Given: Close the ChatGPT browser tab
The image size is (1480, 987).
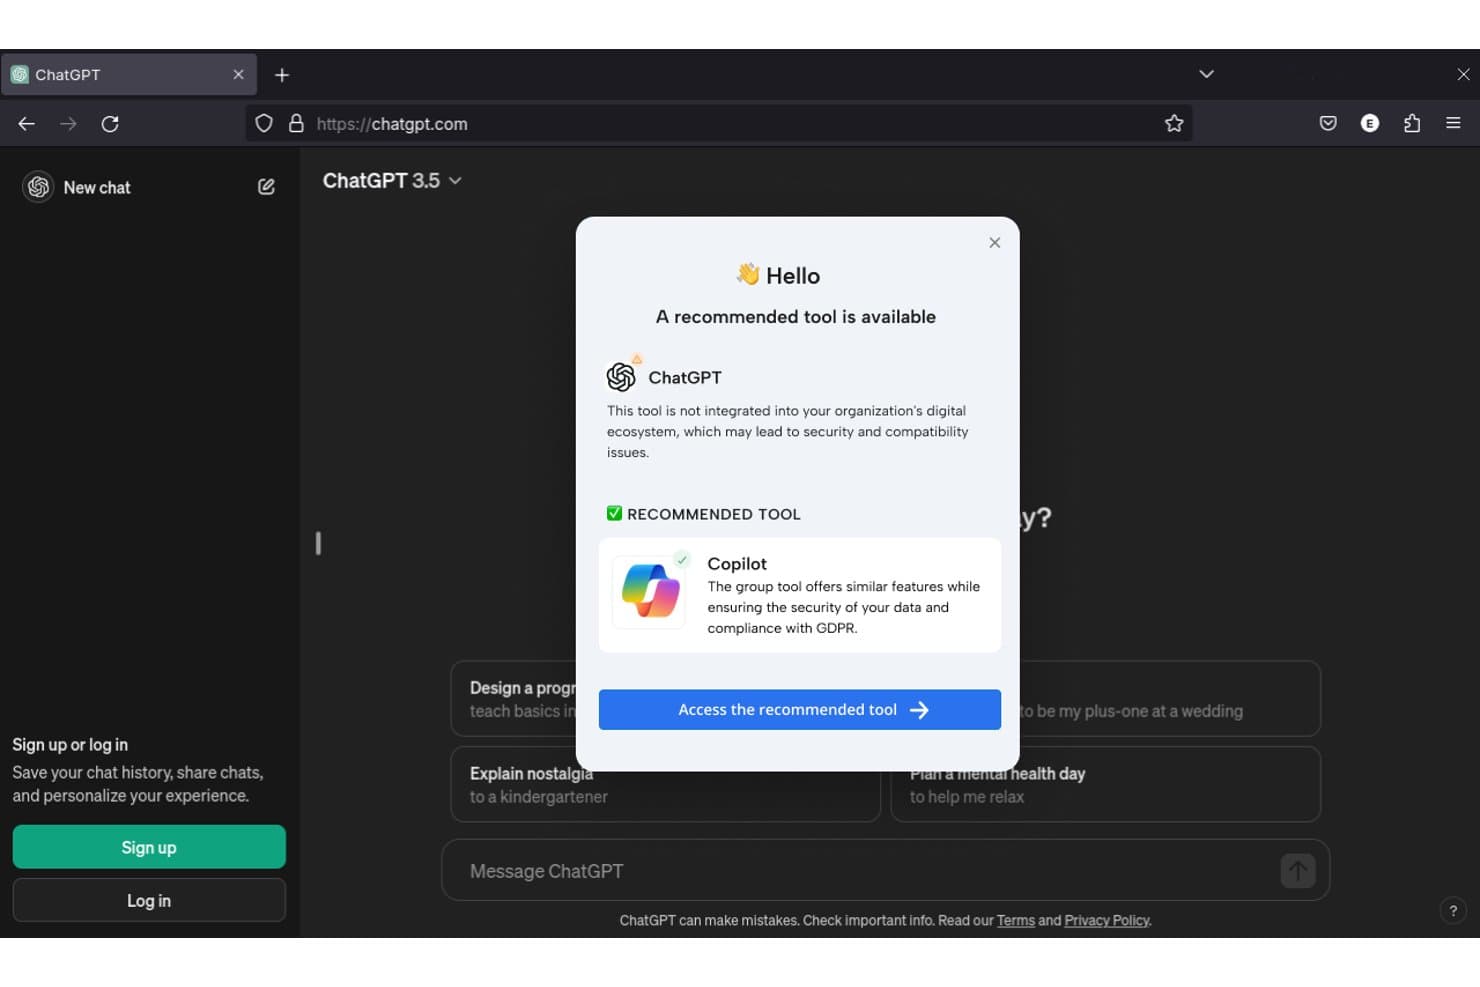Looking at the screenshot, I should pyautogui.click(x=238, y=75).
